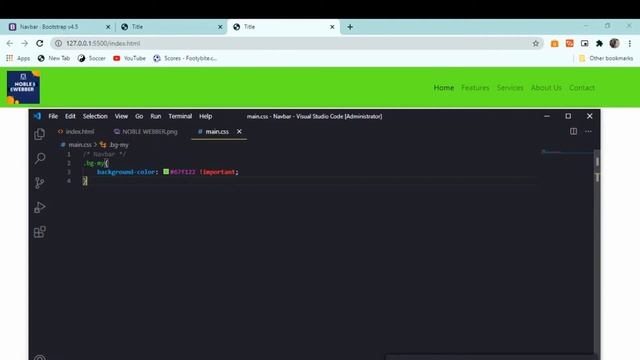Open a new browser tab
640x360 pixels.
(350, 27)
